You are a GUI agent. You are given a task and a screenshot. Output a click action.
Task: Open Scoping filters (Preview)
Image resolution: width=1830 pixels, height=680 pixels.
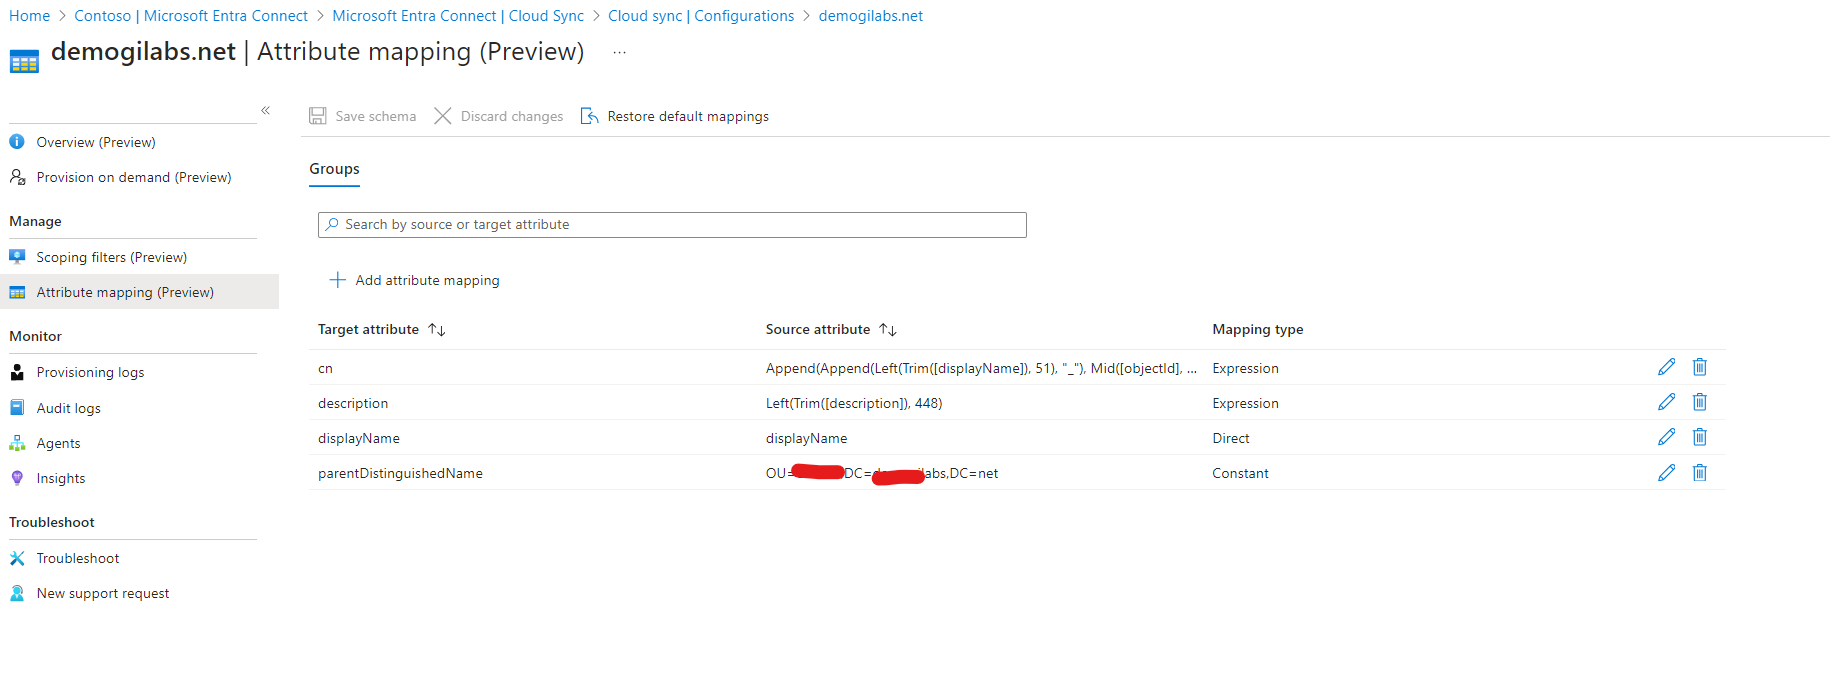pyautogui.click(x=112, y=257)
